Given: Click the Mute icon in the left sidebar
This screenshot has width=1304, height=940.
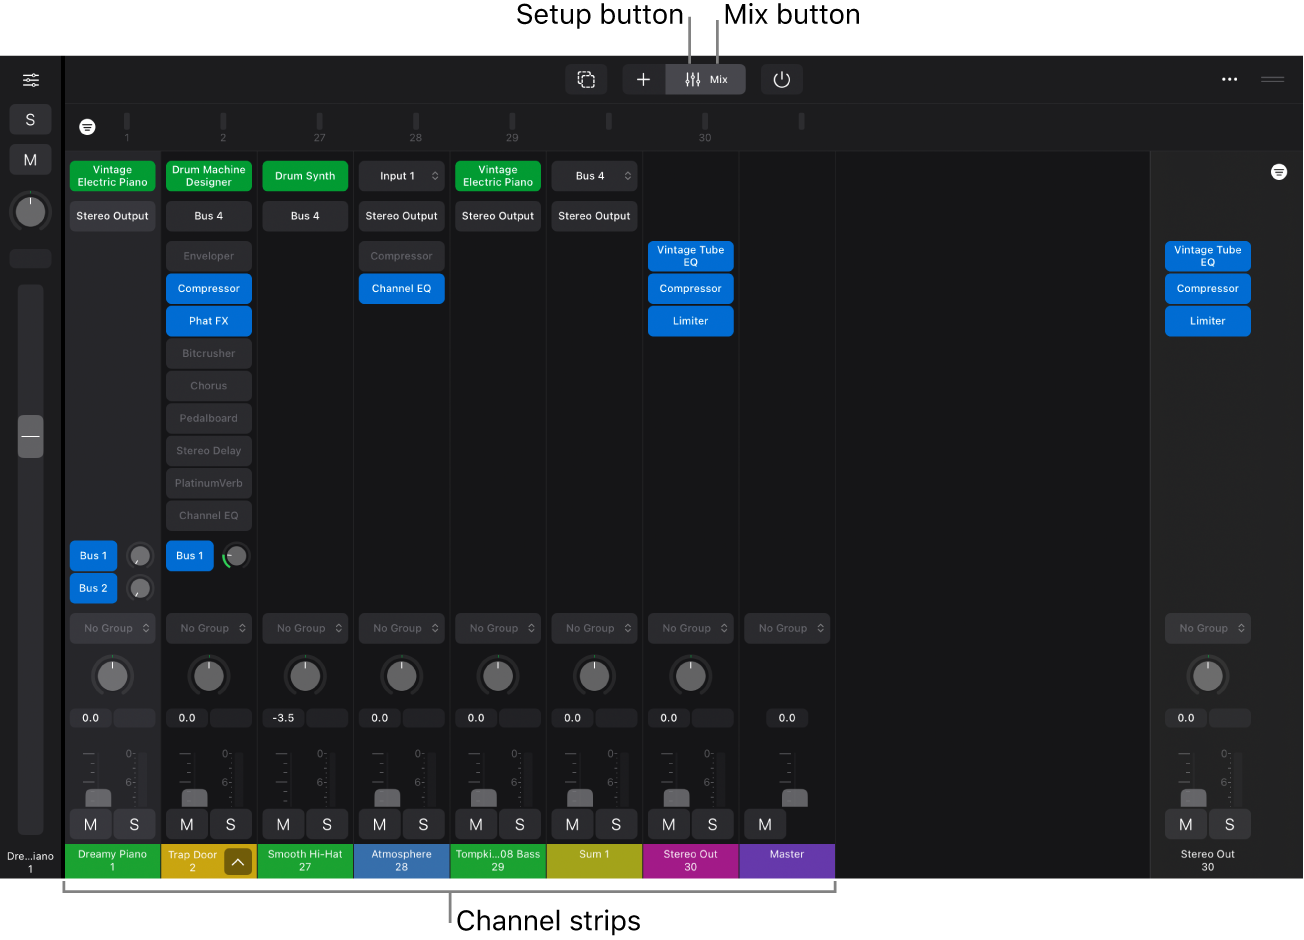Looking at the screenshot, I should click(x=30, y=158).
